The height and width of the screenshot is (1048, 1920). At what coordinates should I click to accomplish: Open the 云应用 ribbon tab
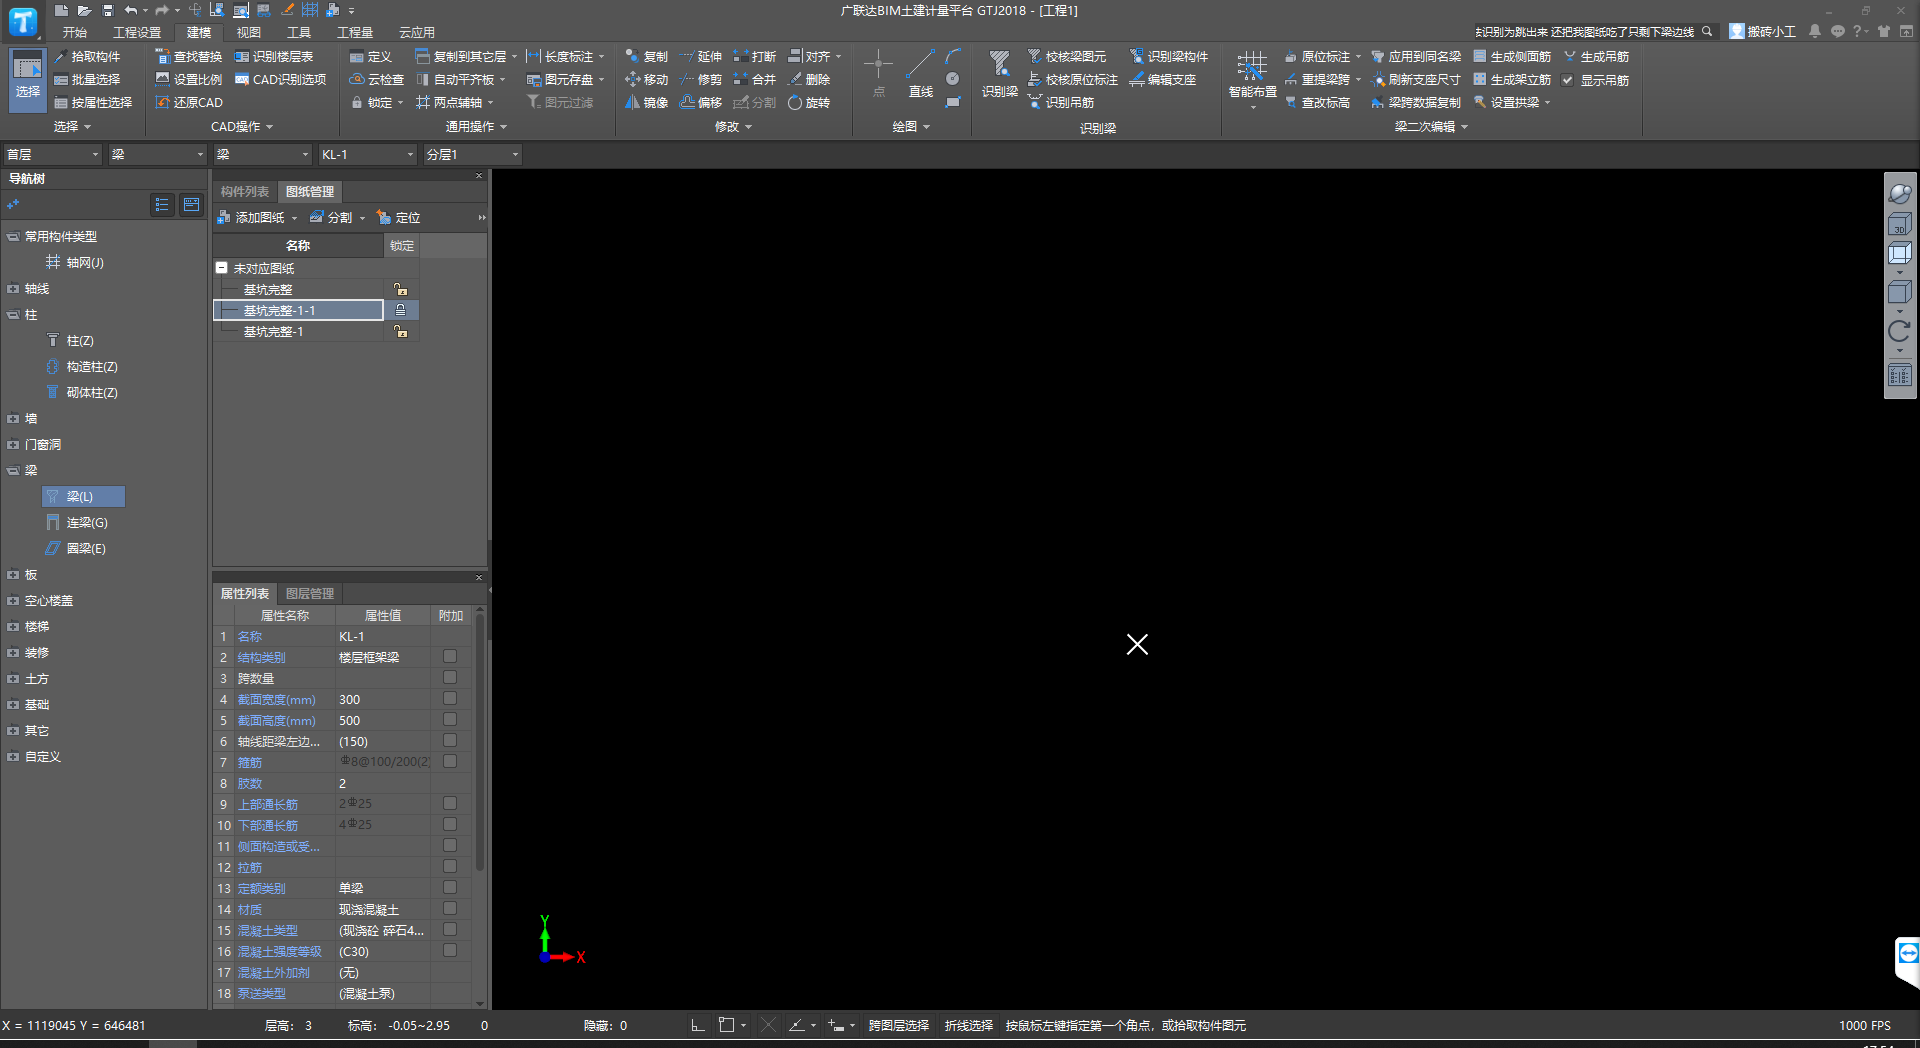coord(417,33)
